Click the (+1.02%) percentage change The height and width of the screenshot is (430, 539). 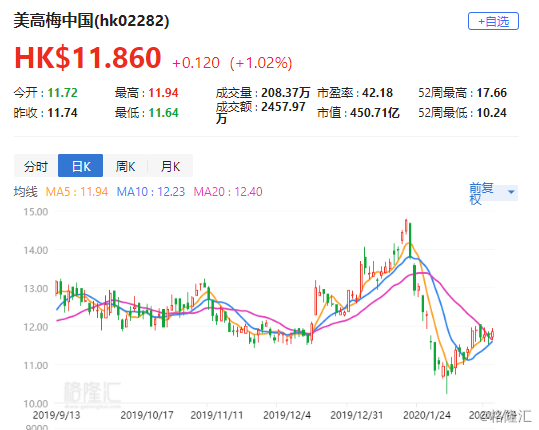261,63
